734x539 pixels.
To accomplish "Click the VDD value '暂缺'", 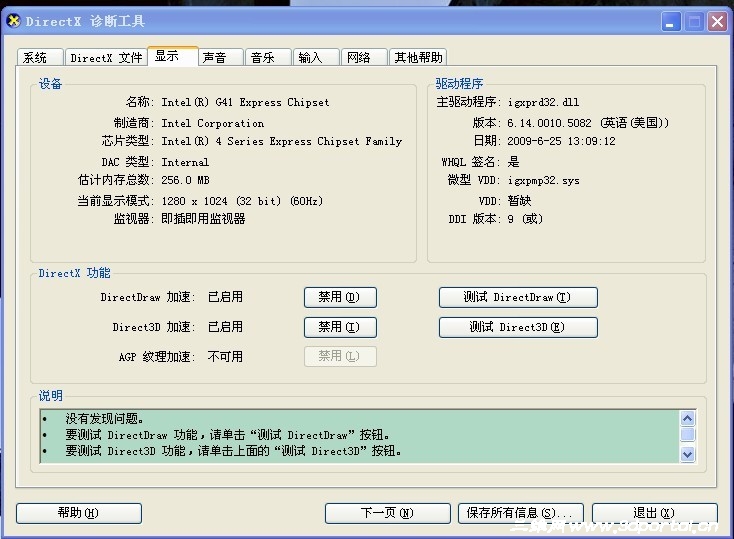I will tap(519, 201).
